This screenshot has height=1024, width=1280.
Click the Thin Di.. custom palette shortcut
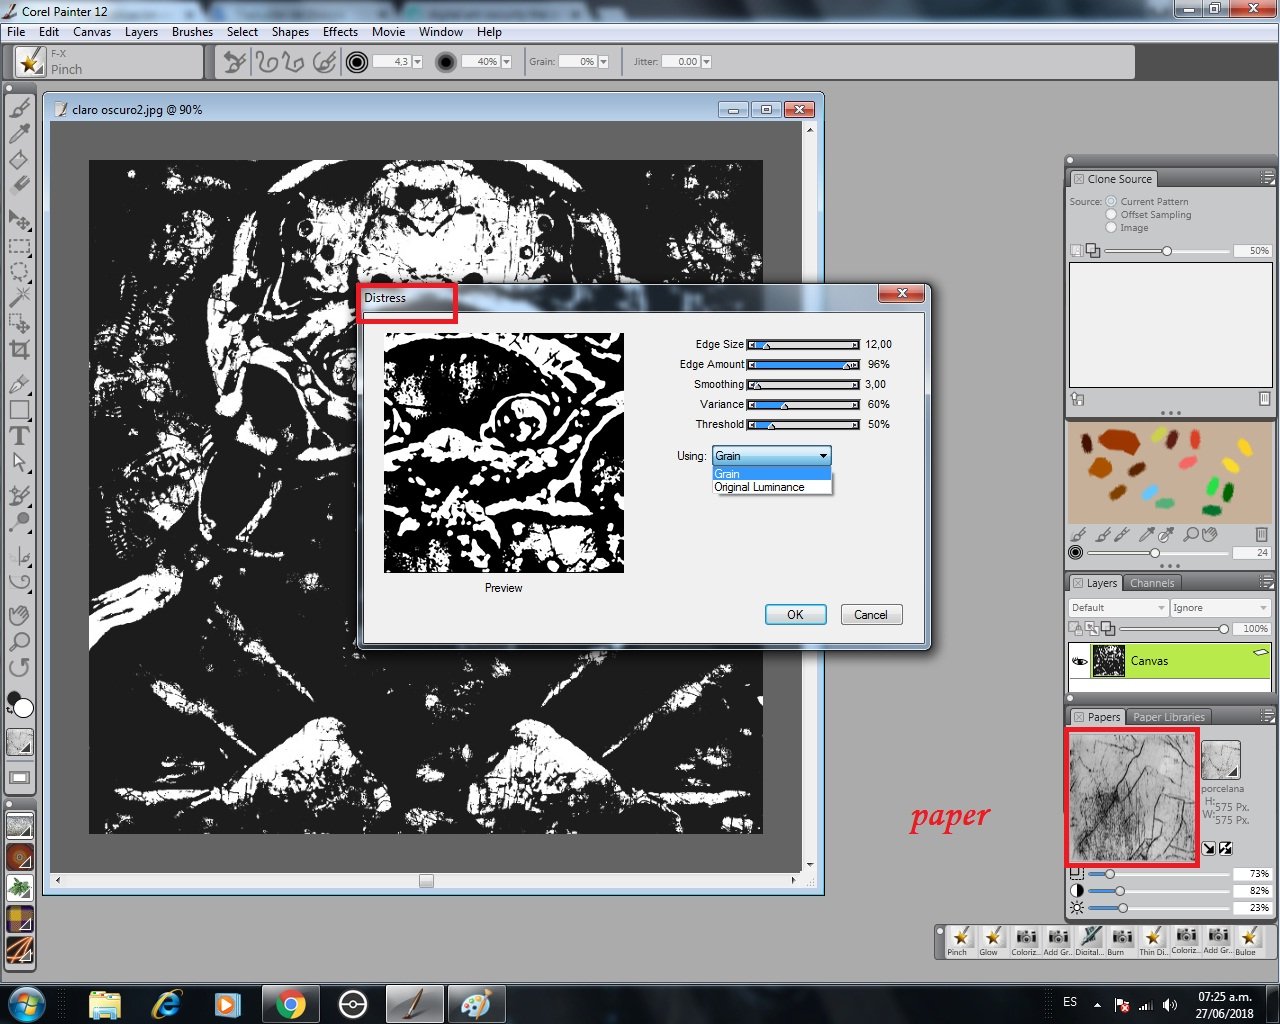pos(1154,941)
